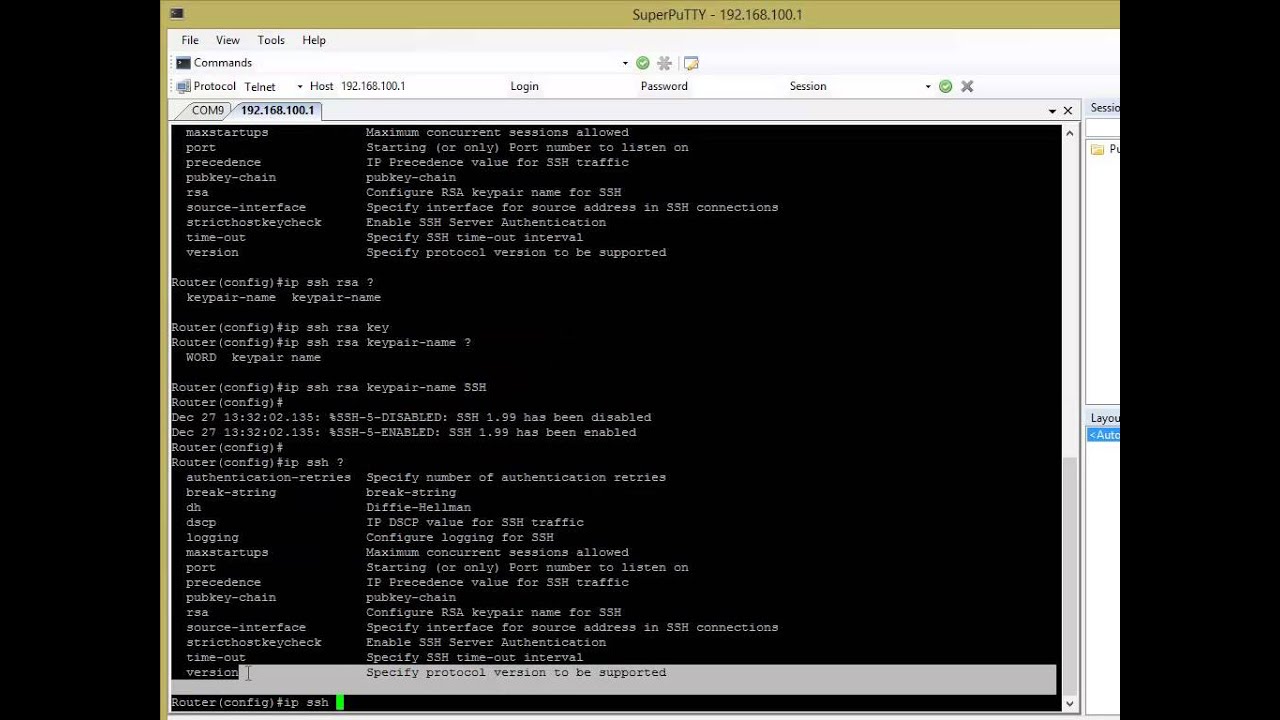Click the green terminal cursor block

pos(340,702)
